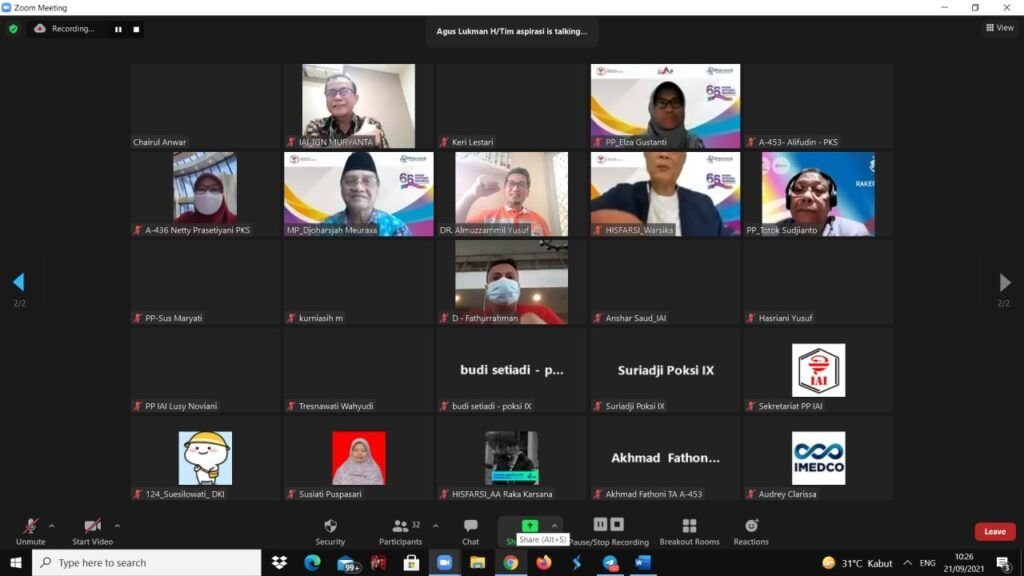This screenshot has width=1024, height=576.
Task: Open Breakout Rooms
Action: (689, 531)
